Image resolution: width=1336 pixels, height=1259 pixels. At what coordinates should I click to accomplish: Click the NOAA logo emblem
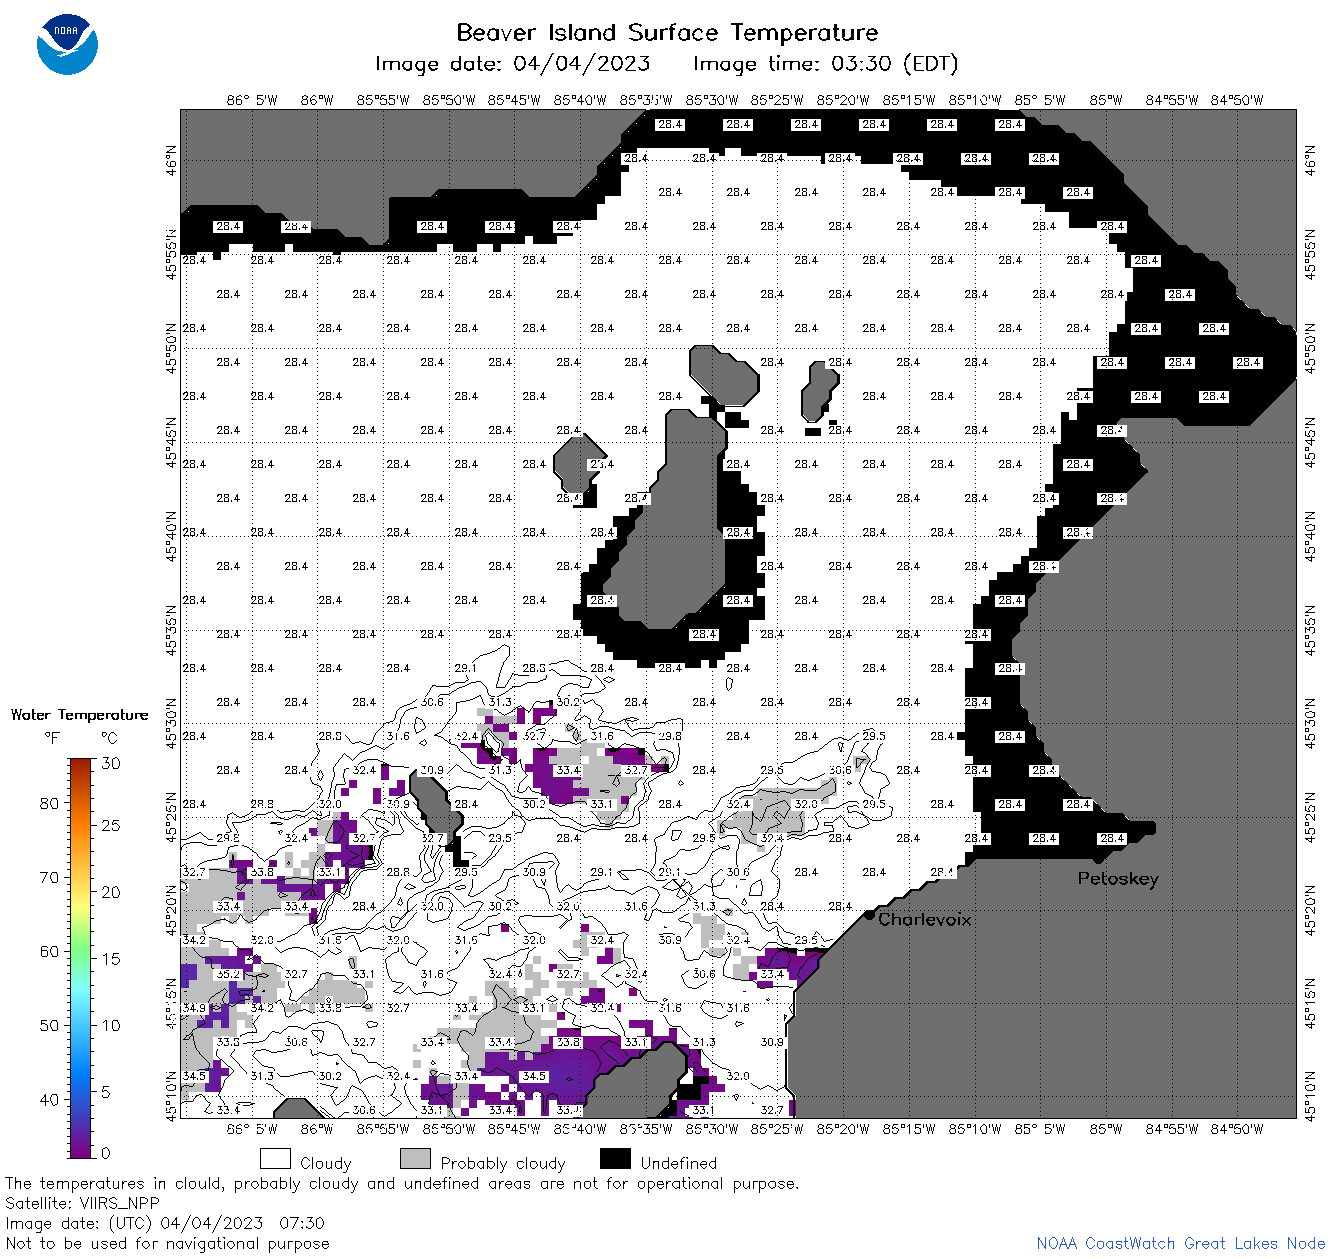[x=67, y=44]
